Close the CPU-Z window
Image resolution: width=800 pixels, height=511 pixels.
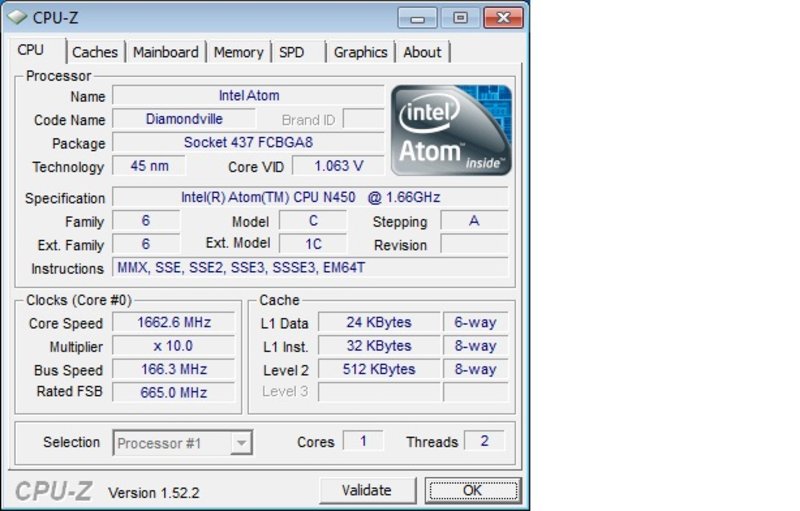(503, 18)
